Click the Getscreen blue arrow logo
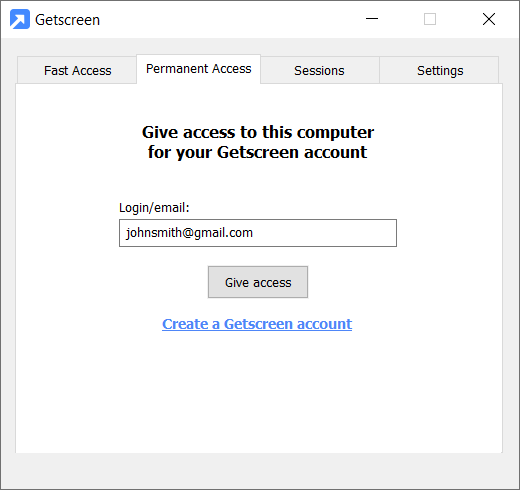 tap(20, 19)
